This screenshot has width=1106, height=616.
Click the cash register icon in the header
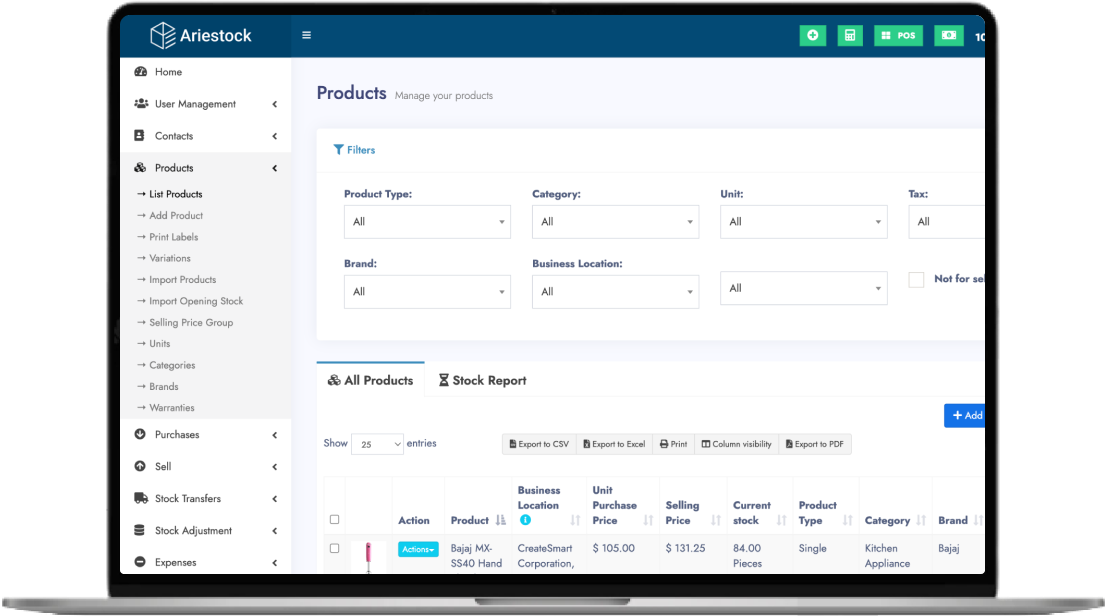[x=948, y=35]
